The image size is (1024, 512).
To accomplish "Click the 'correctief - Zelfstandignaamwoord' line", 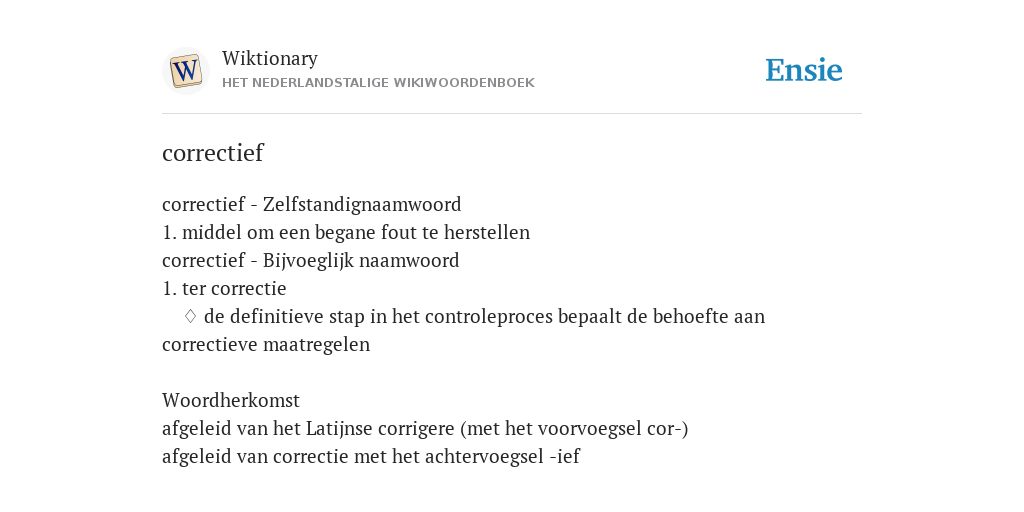I will coord(312,204).
